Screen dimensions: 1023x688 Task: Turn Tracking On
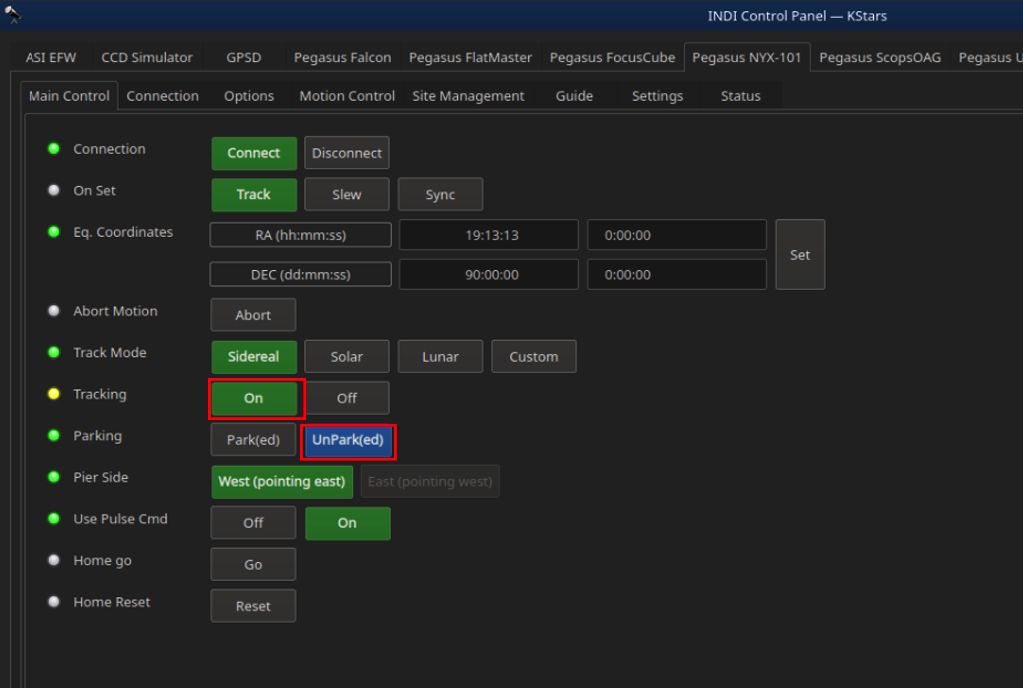254,398
